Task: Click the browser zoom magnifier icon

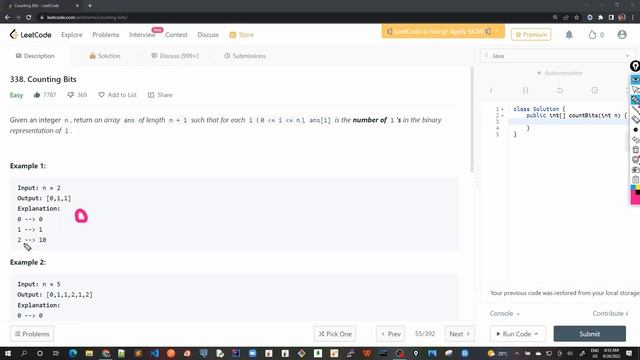Action: (555, 18)
